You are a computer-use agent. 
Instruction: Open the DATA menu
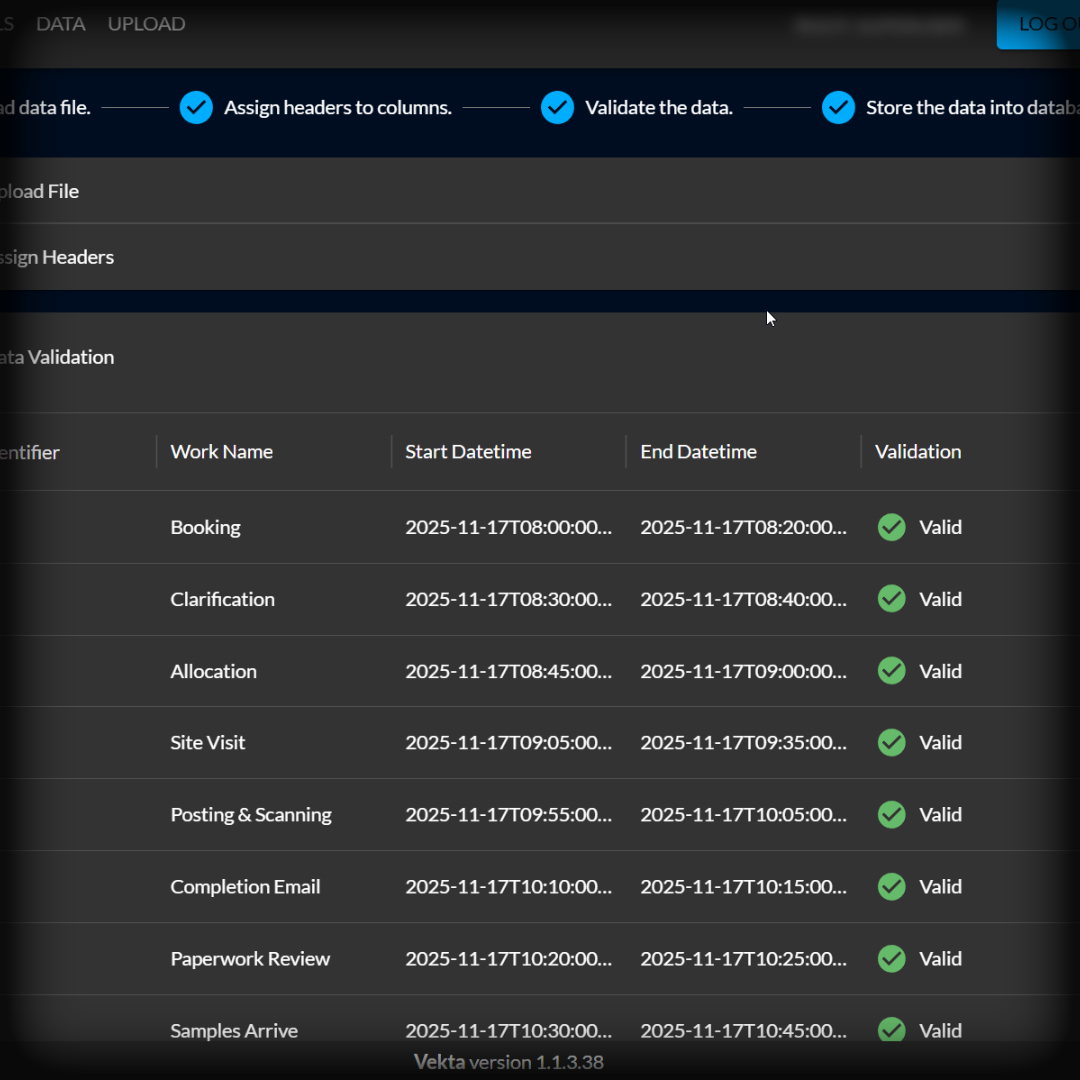(x=60, y=23)
